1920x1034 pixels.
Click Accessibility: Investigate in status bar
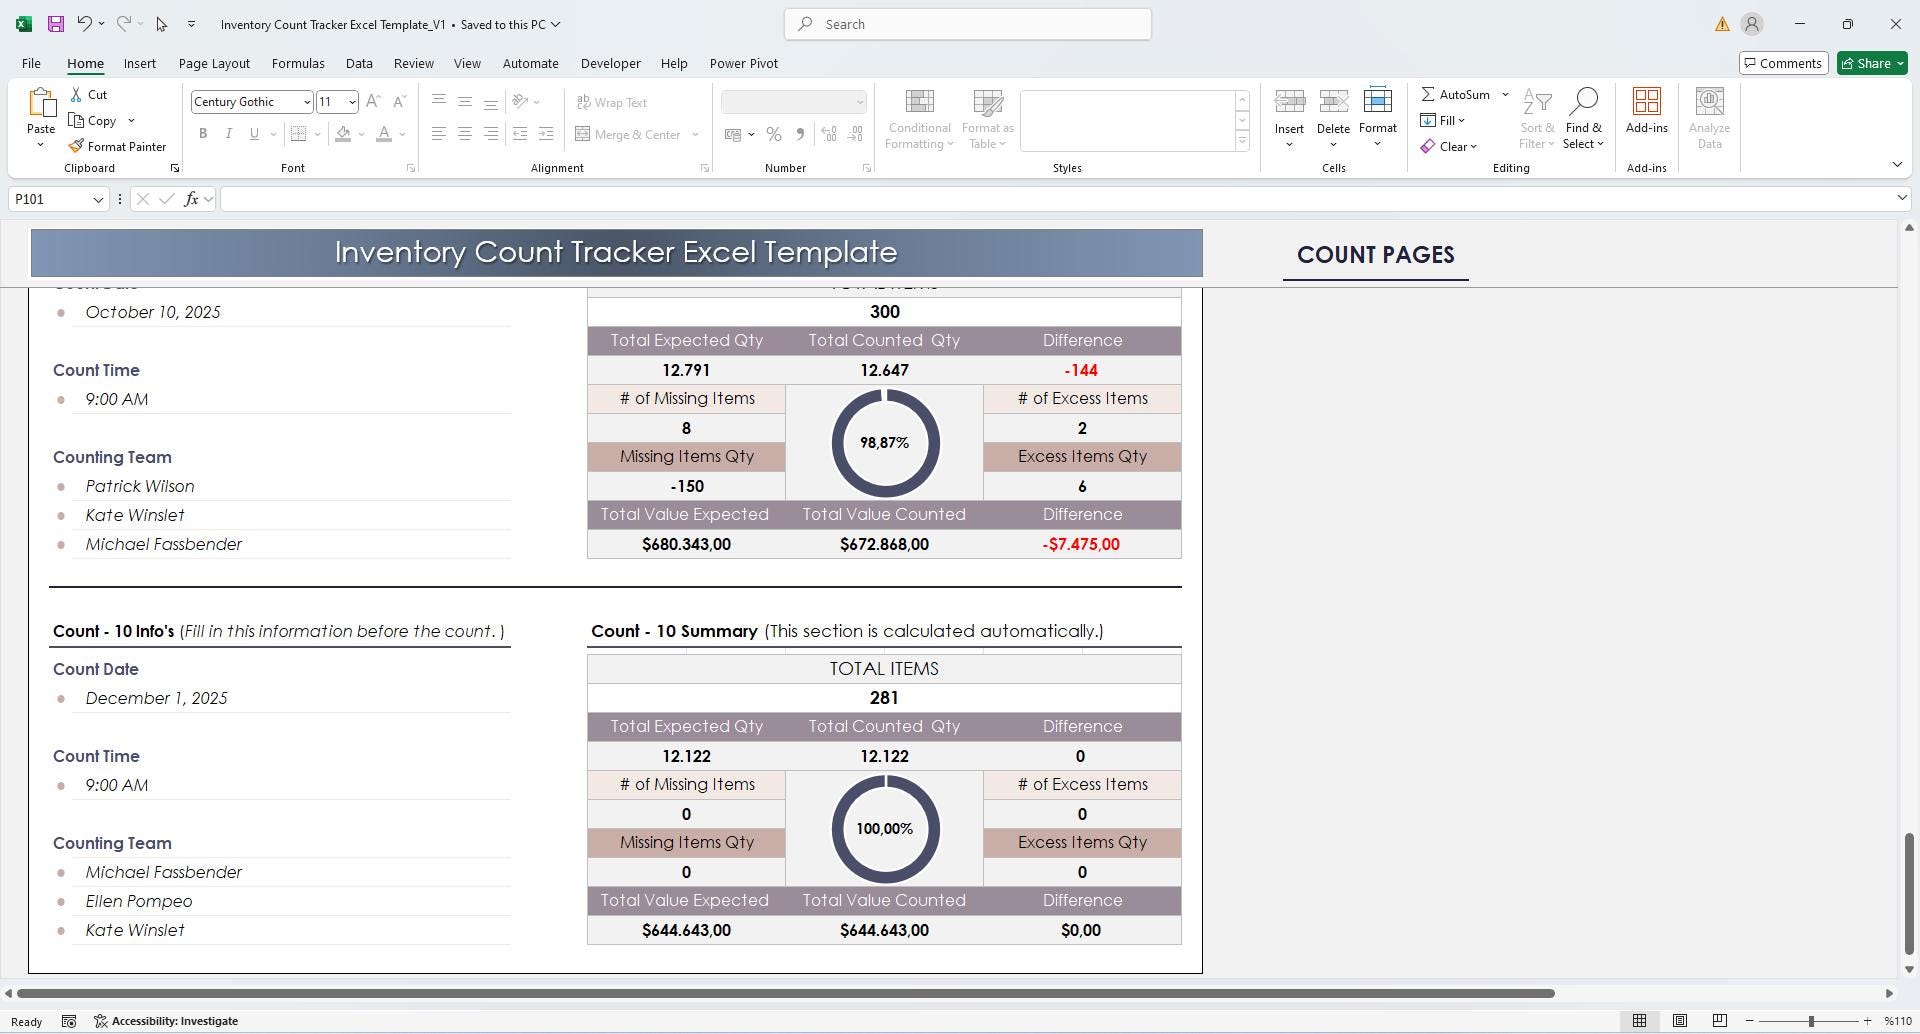coord(166,1021)
